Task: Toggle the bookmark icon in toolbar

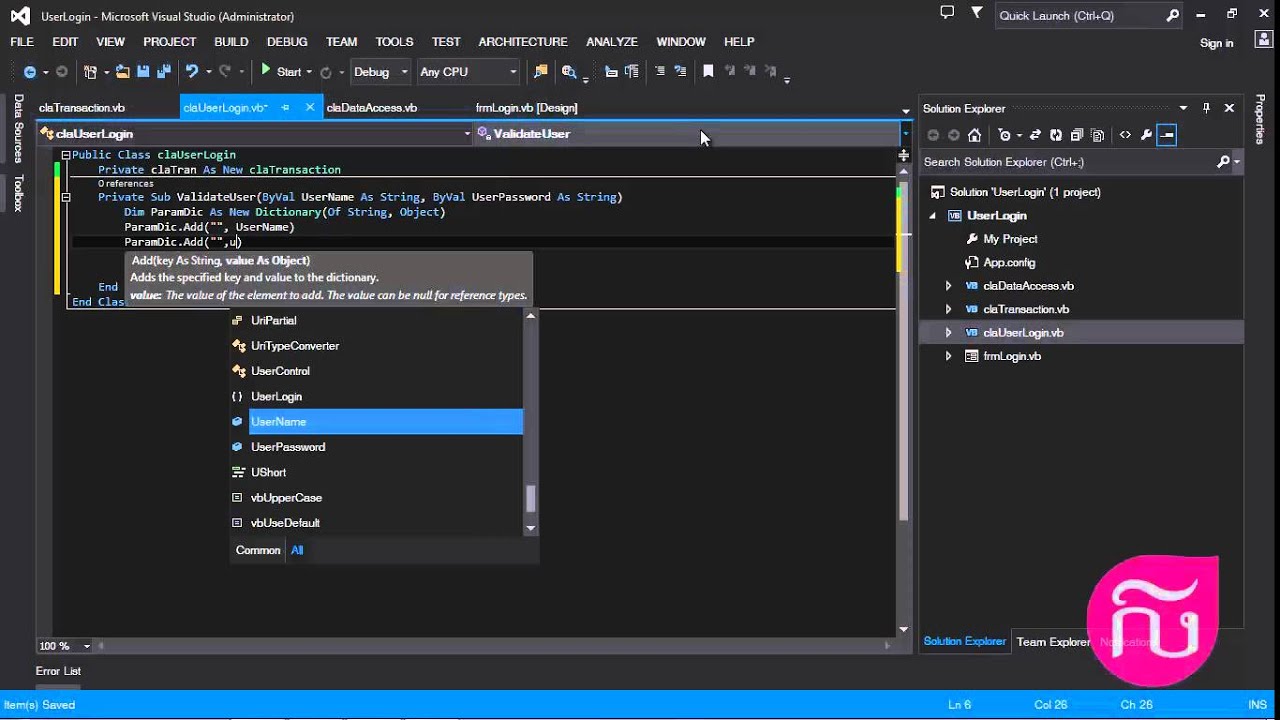Action: [x=708, y=72]
